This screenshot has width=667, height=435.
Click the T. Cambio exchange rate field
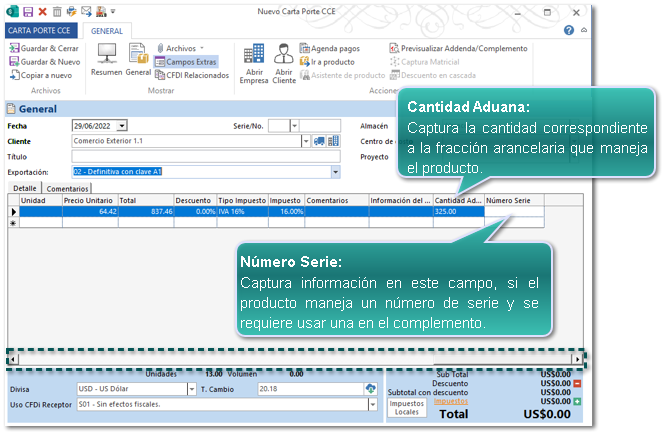(x=311, y=389)
